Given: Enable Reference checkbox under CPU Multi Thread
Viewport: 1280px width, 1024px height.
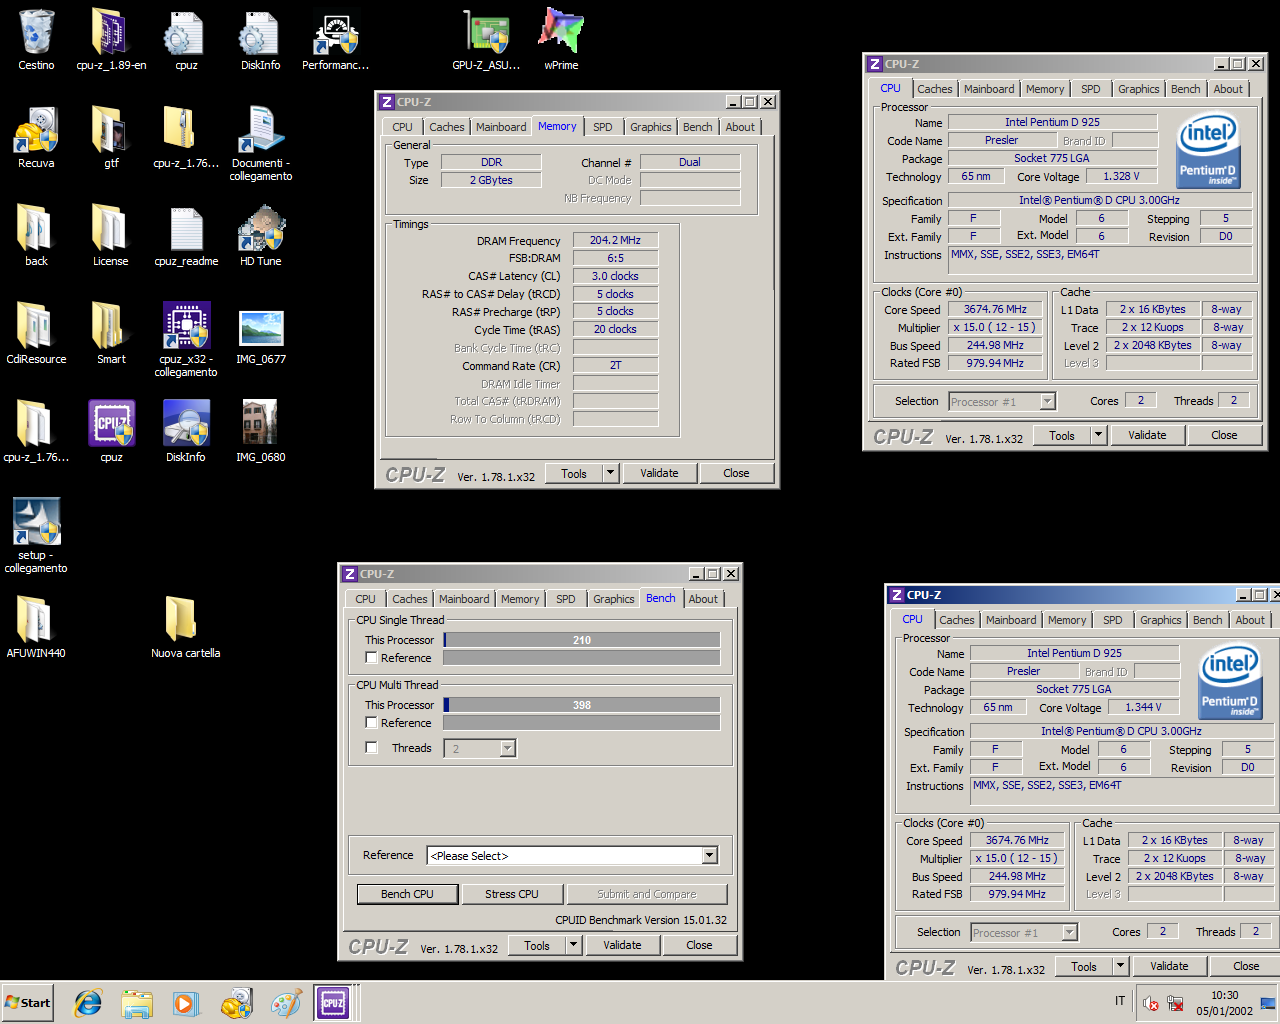Looking at the screenshot, I should pyautogui.click(x=372, y=723).
